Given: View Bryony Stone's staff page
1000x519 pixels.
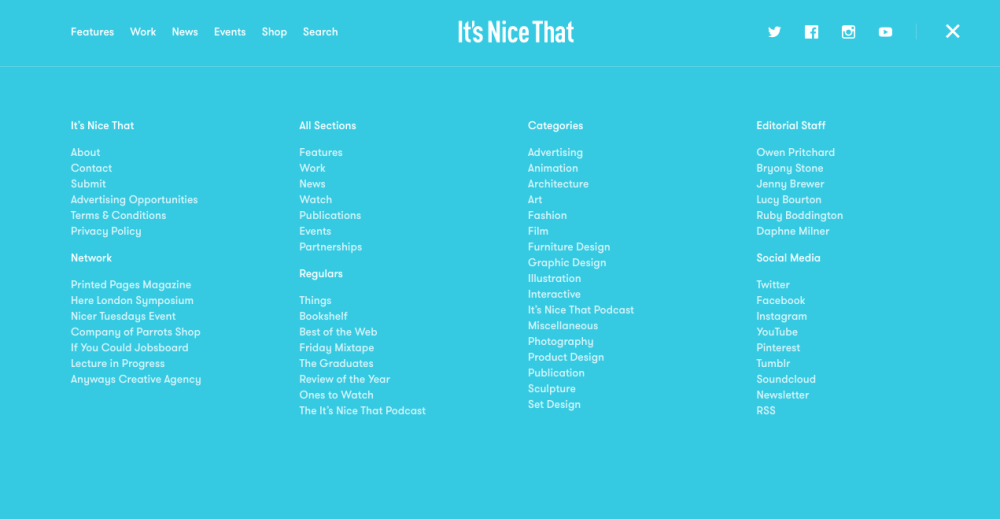Looking at the screenshot, I should [790, 168].
